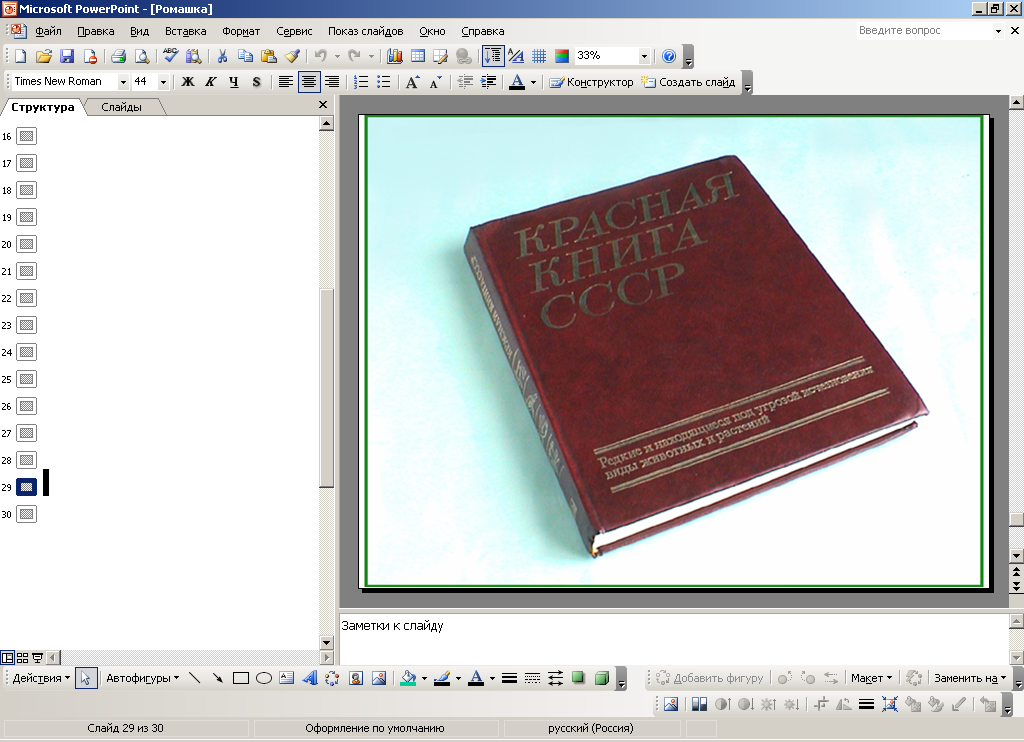
Task: Start slide show from current slide button
Action: (x=37, y=658)
